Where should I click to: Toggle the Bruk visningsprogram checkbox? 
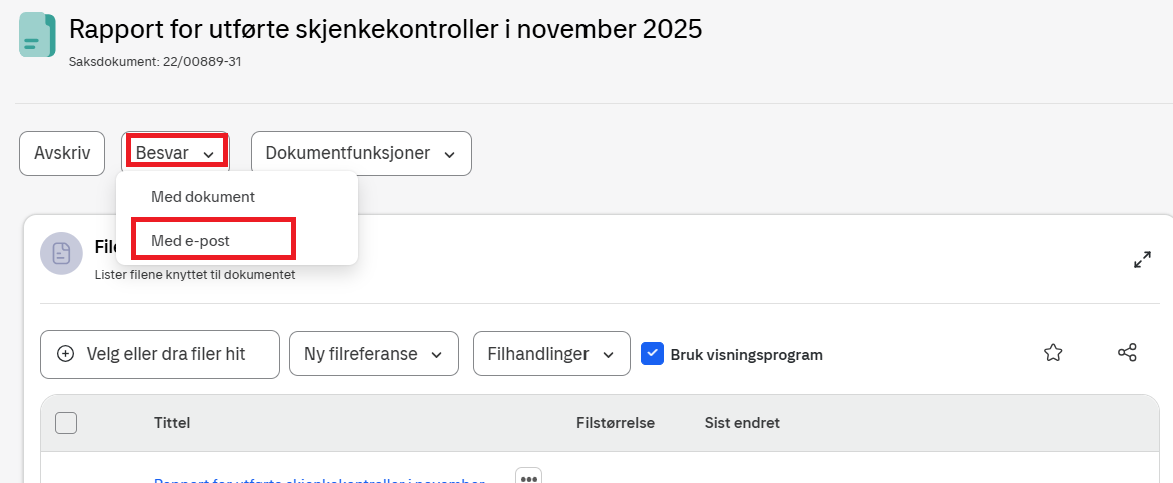(x=652, y=354)
